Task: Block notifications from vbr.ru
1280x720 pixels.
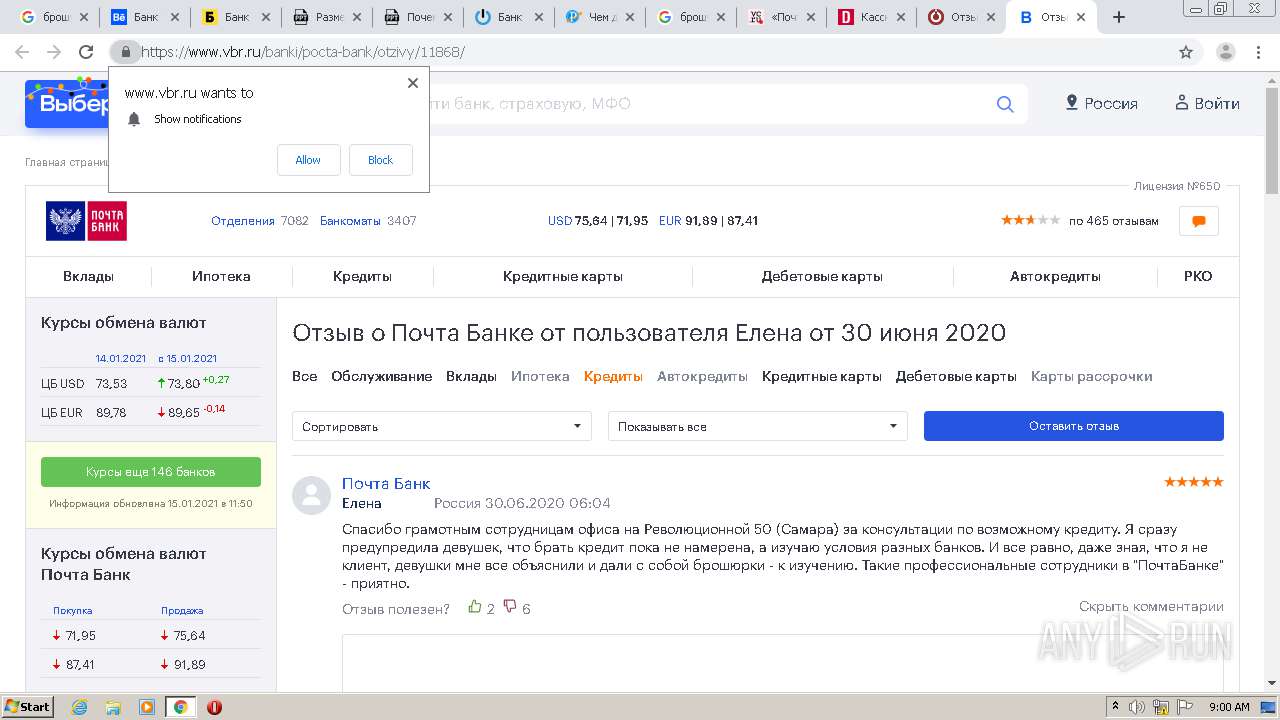Action: (x=380, y=160)
